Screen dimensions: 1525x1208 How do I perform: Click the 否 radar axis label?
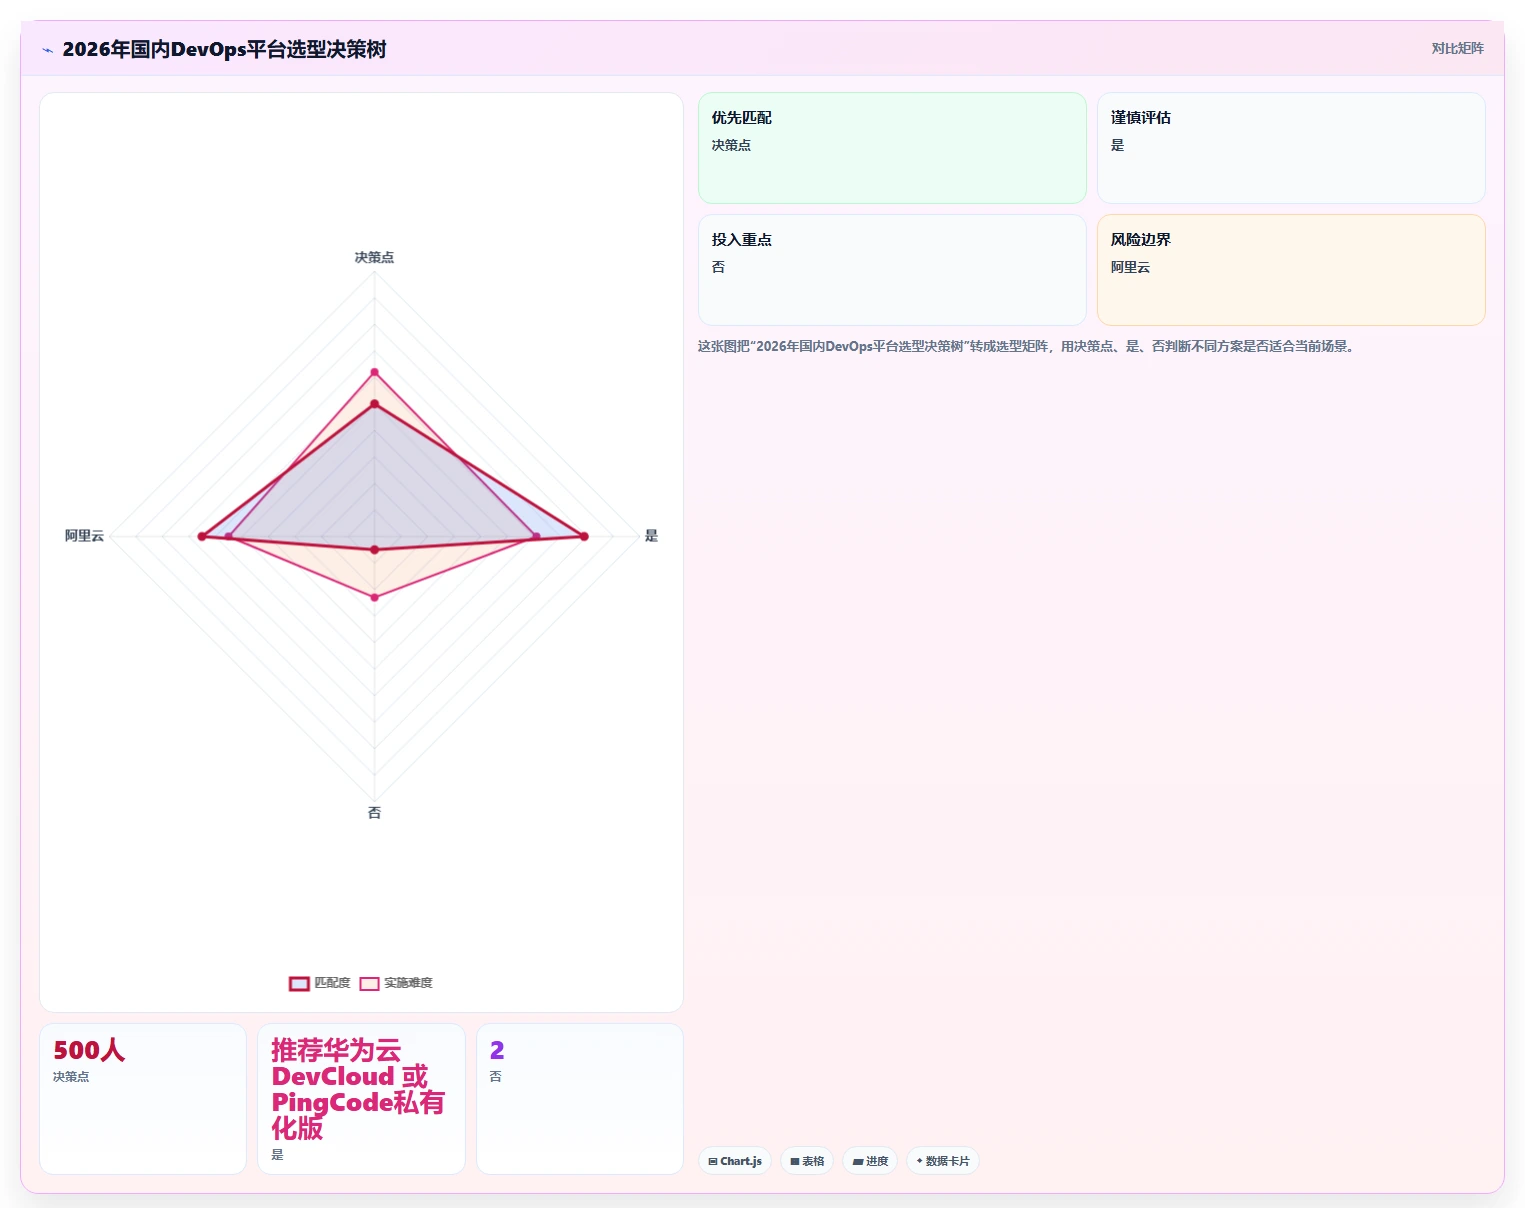coord(374,813)
